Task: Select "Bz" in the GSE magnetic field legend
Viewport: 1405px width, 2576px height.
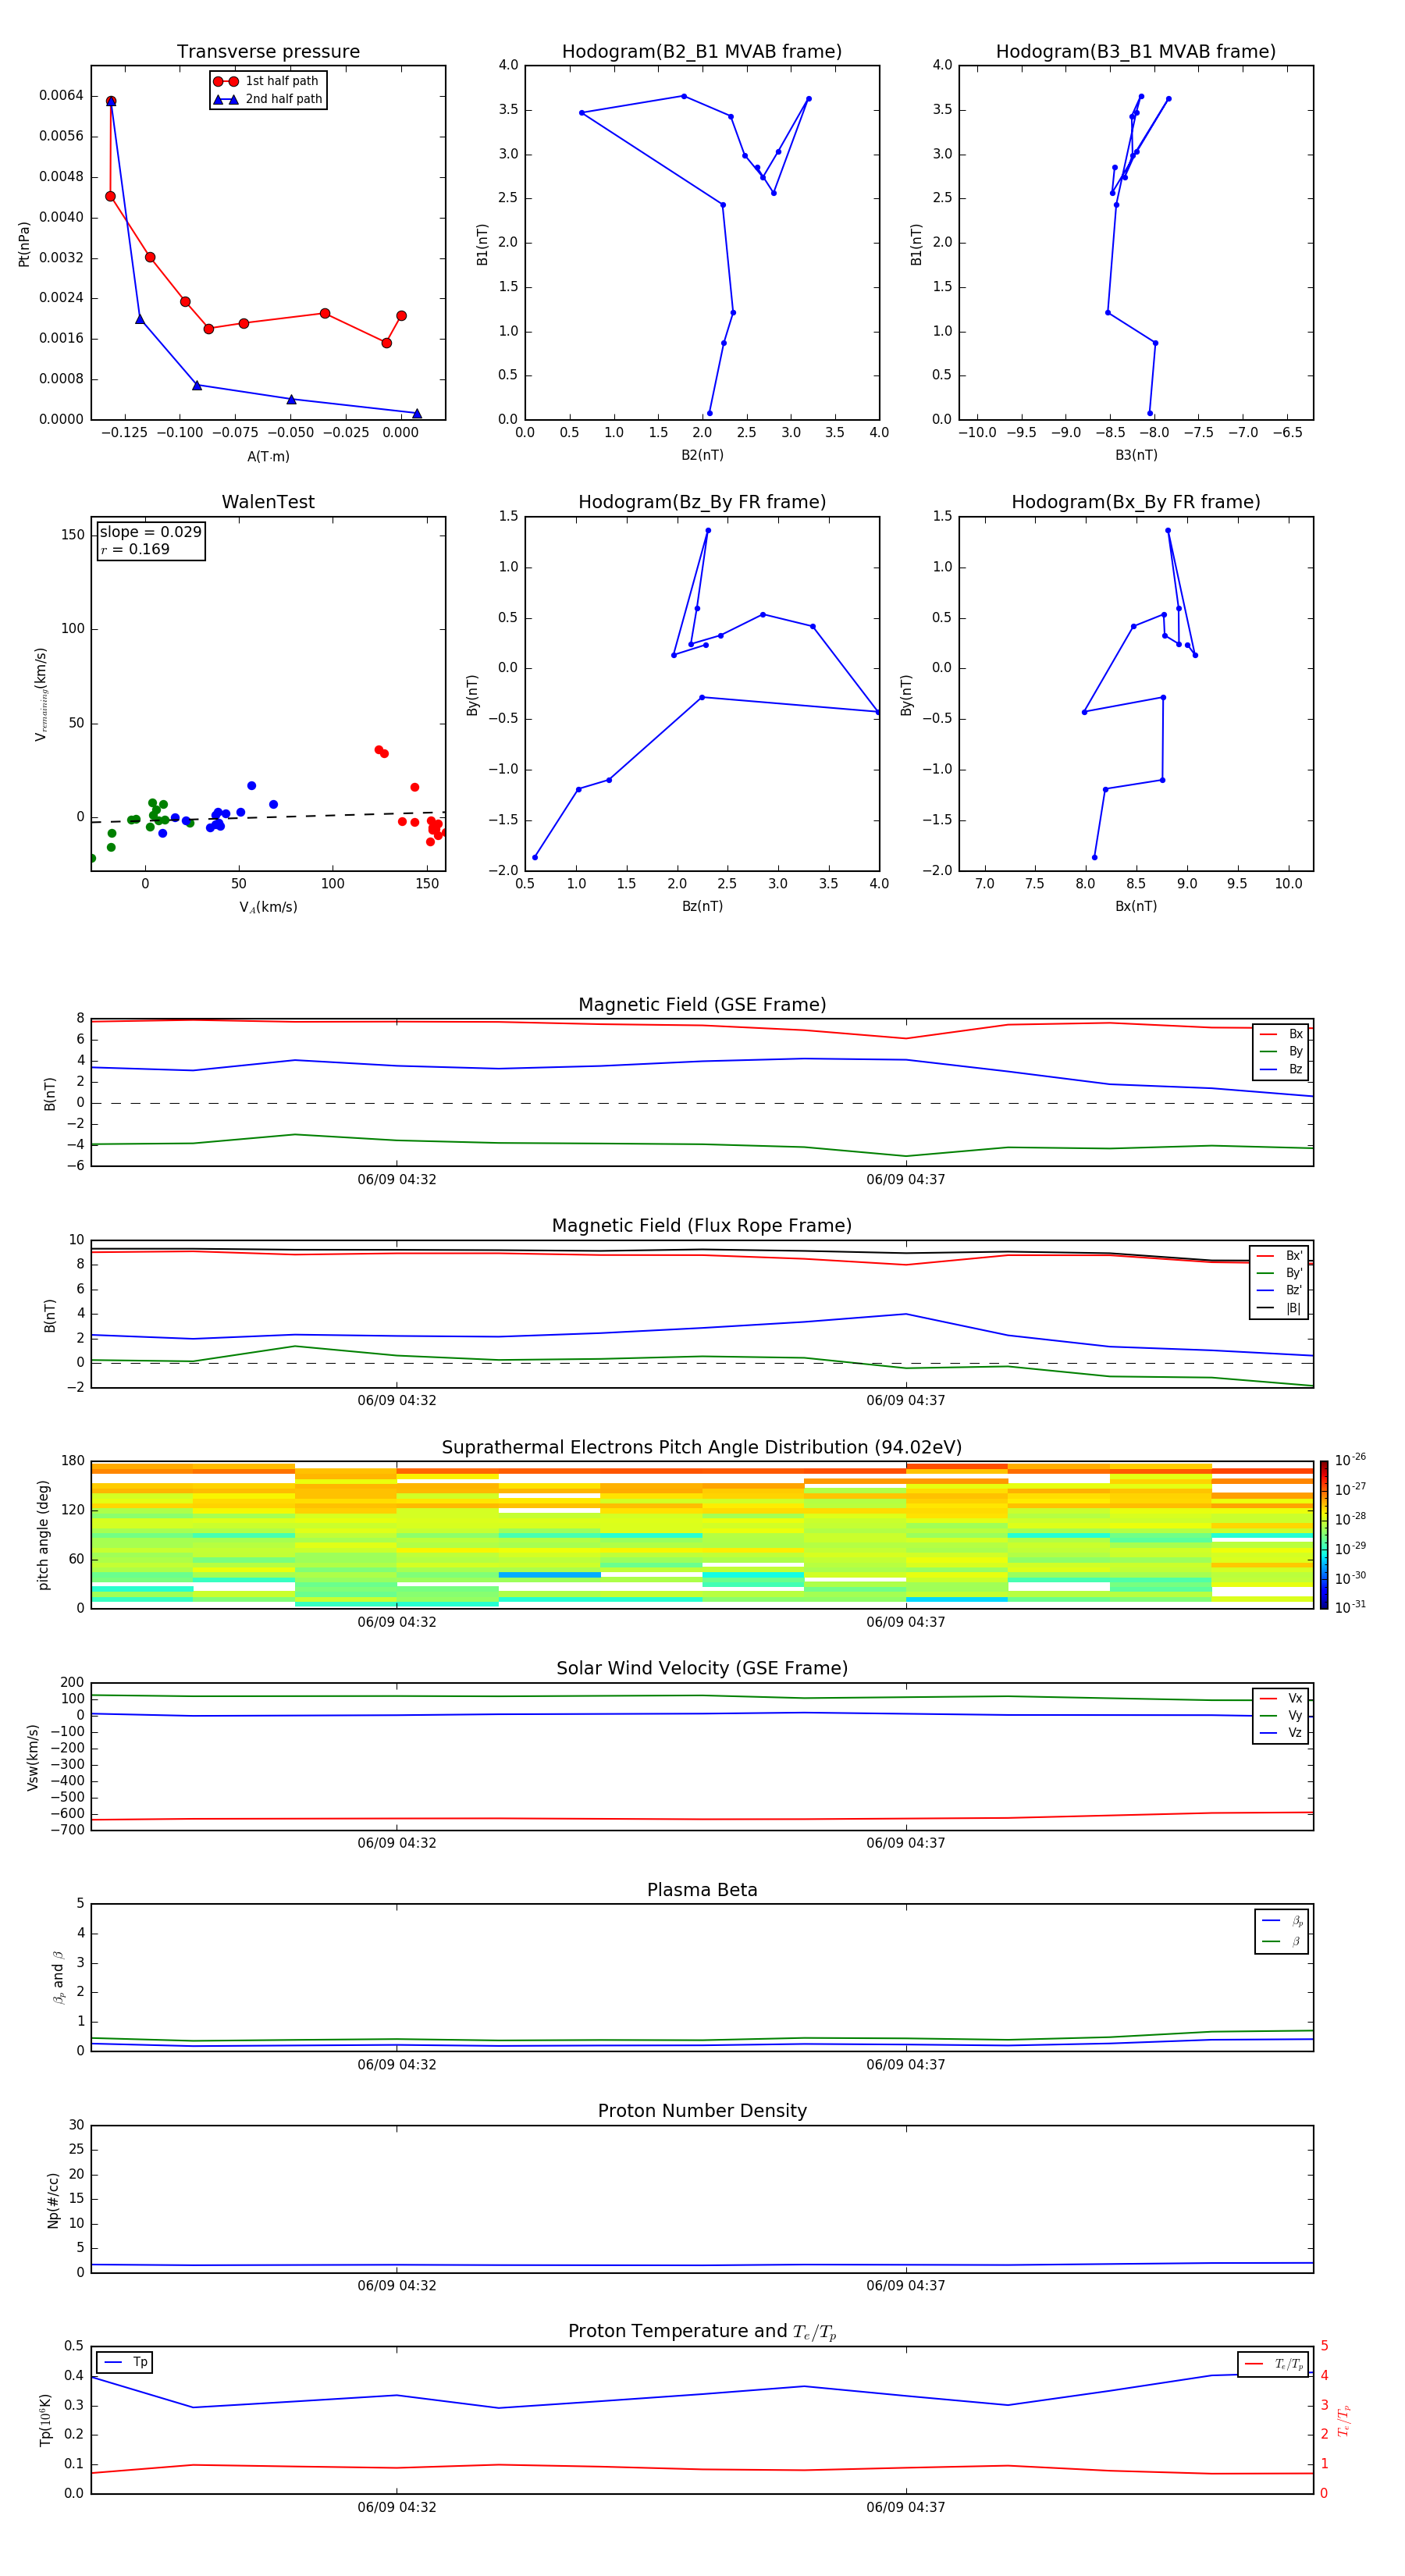Action: tap(1281, 1069)
